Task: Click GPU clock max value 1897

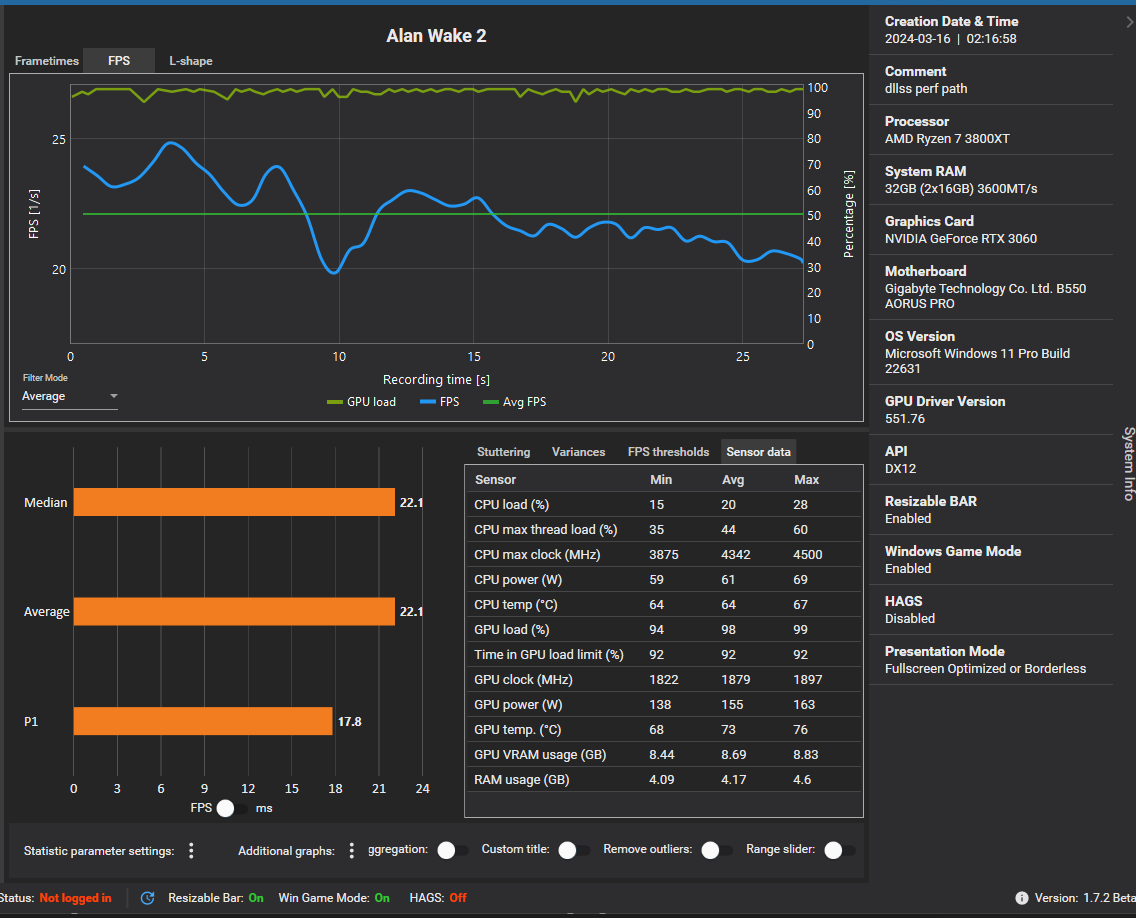Action: click(808, 680)
